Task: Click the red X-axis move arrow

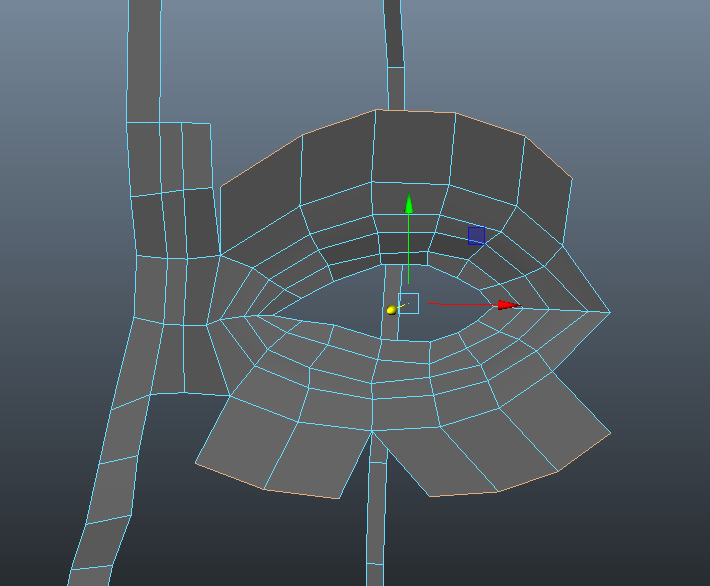Action: pyautogui.click(x=508, y=304)
